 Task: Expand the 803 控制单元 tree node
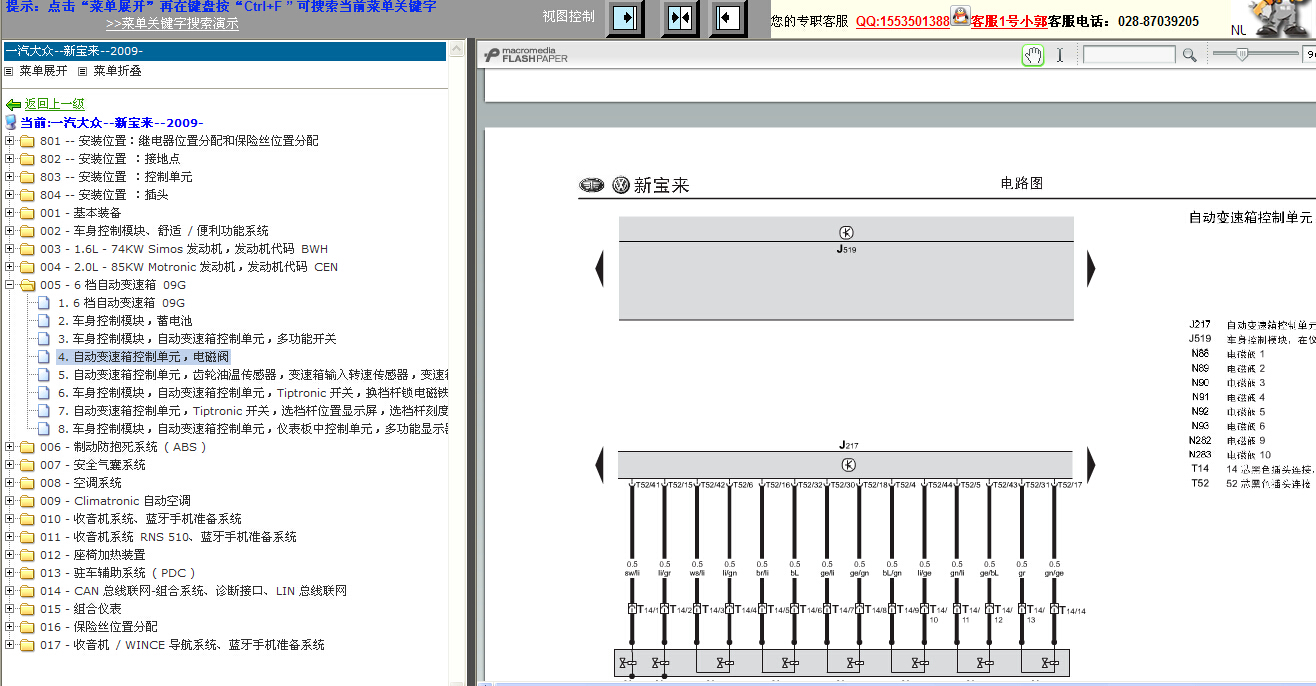pyautogui.click(x=9, y=177)
